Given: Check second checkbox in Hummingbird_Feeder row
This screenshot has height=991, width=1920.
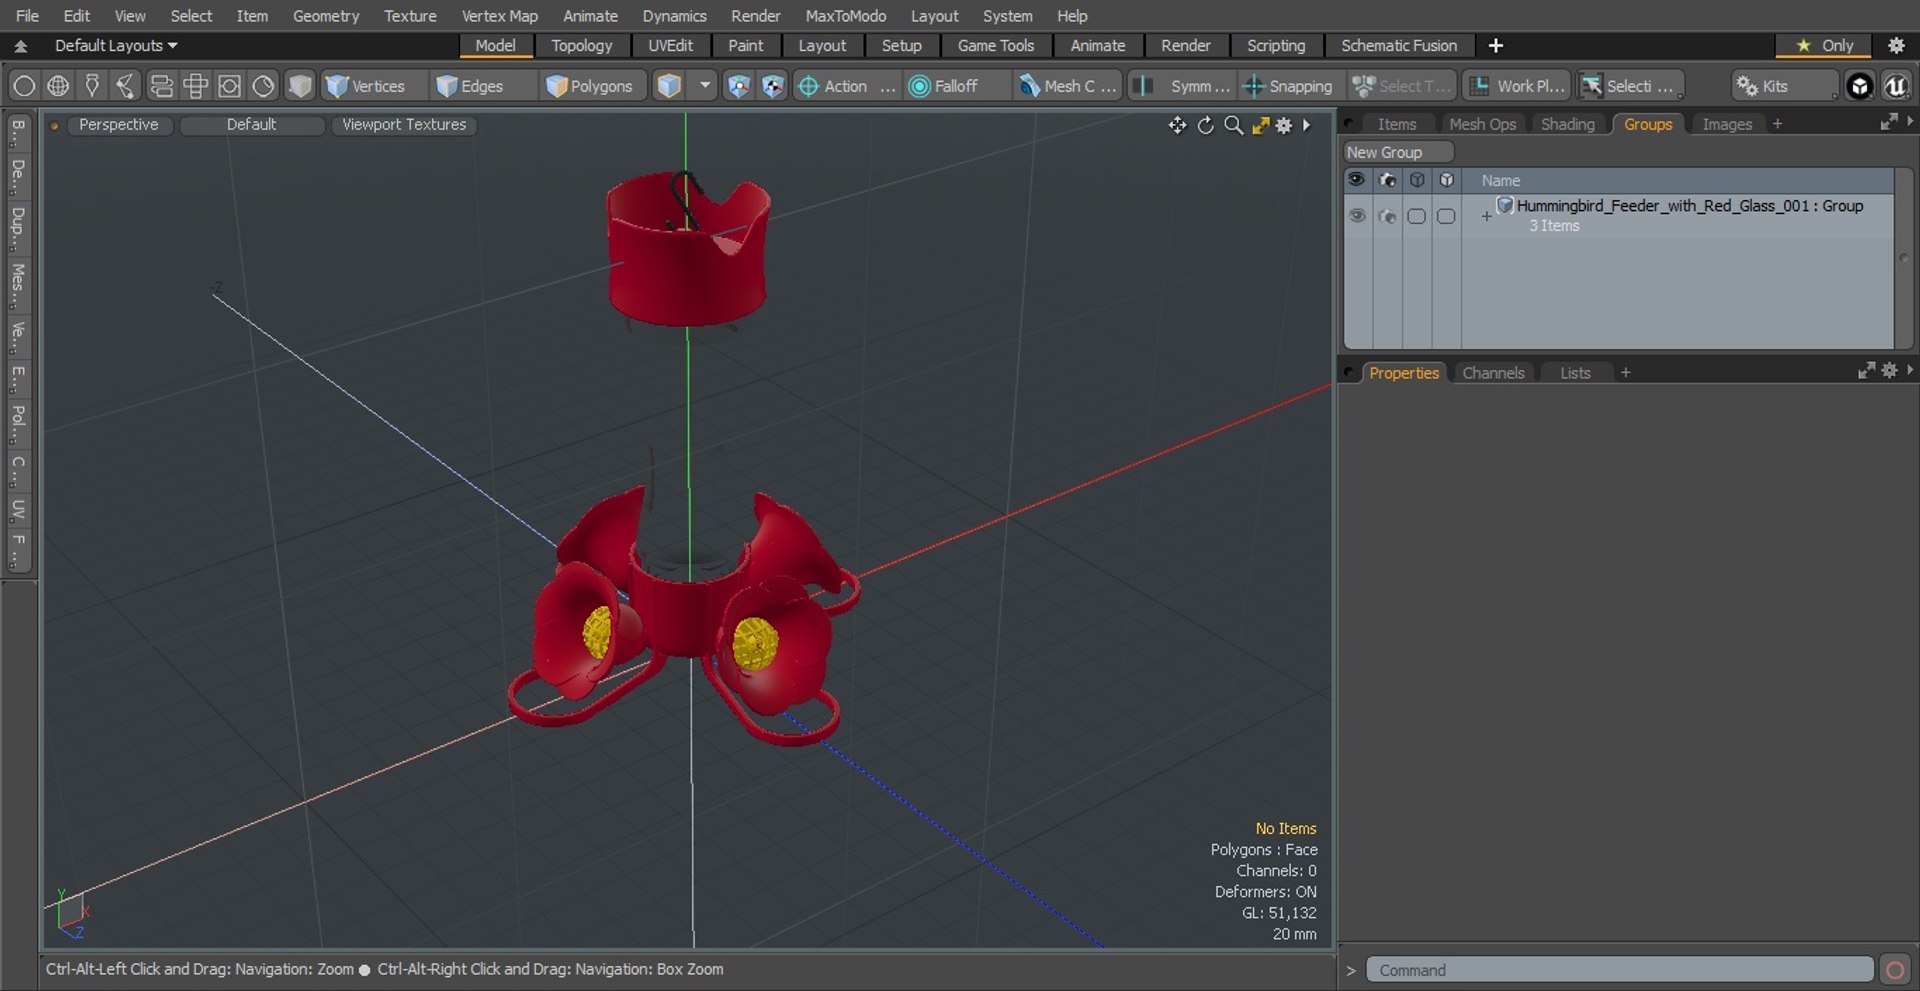Looking at the screenshot, I should point(1446,216).
